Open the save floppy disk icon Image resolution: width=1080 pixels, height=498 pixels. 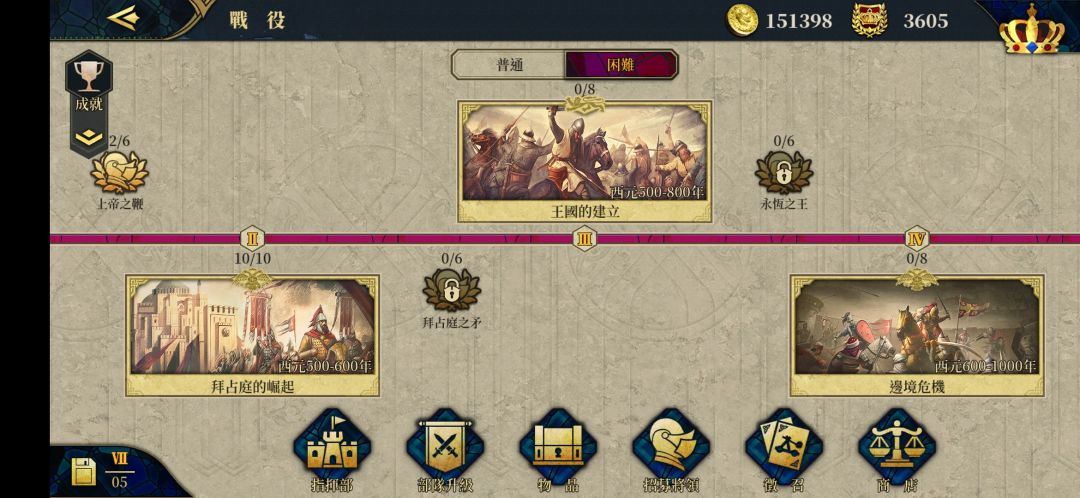tap(83, 472)
